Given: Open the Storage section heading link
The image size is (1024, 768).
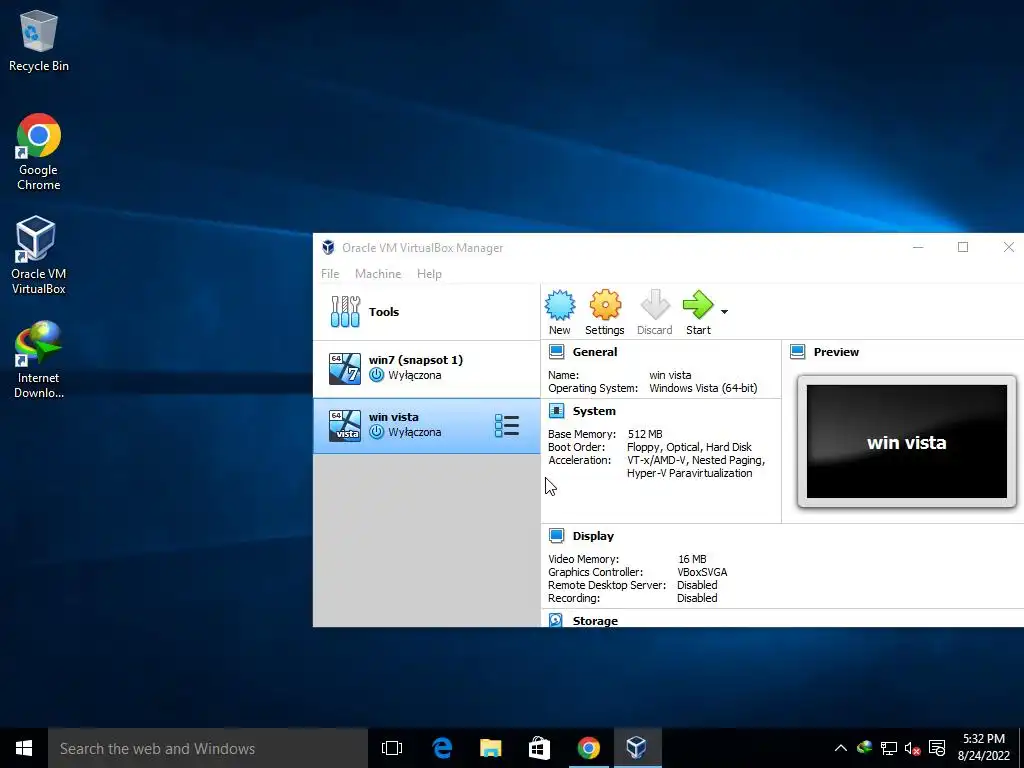Looking at the screenshot, I should point(595,620).
